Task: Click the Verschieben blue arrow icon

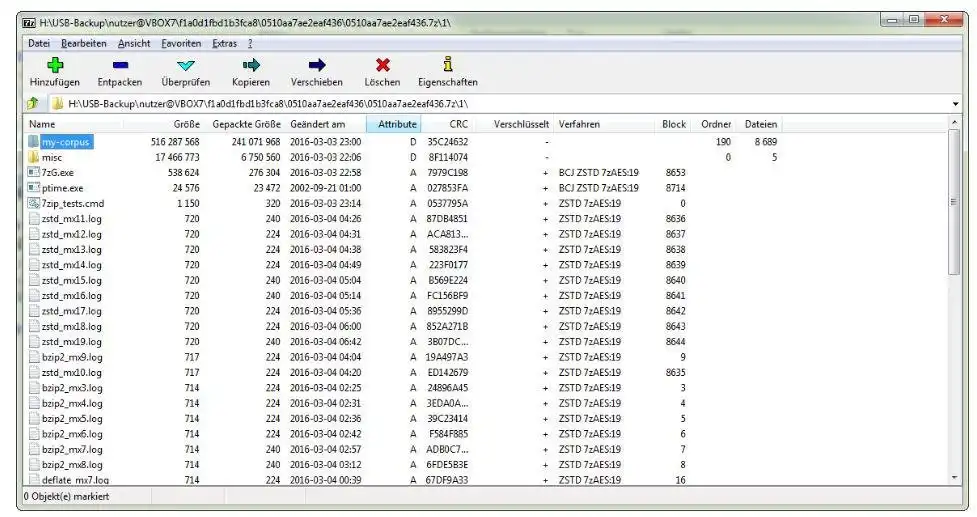Action: [317, 65]
